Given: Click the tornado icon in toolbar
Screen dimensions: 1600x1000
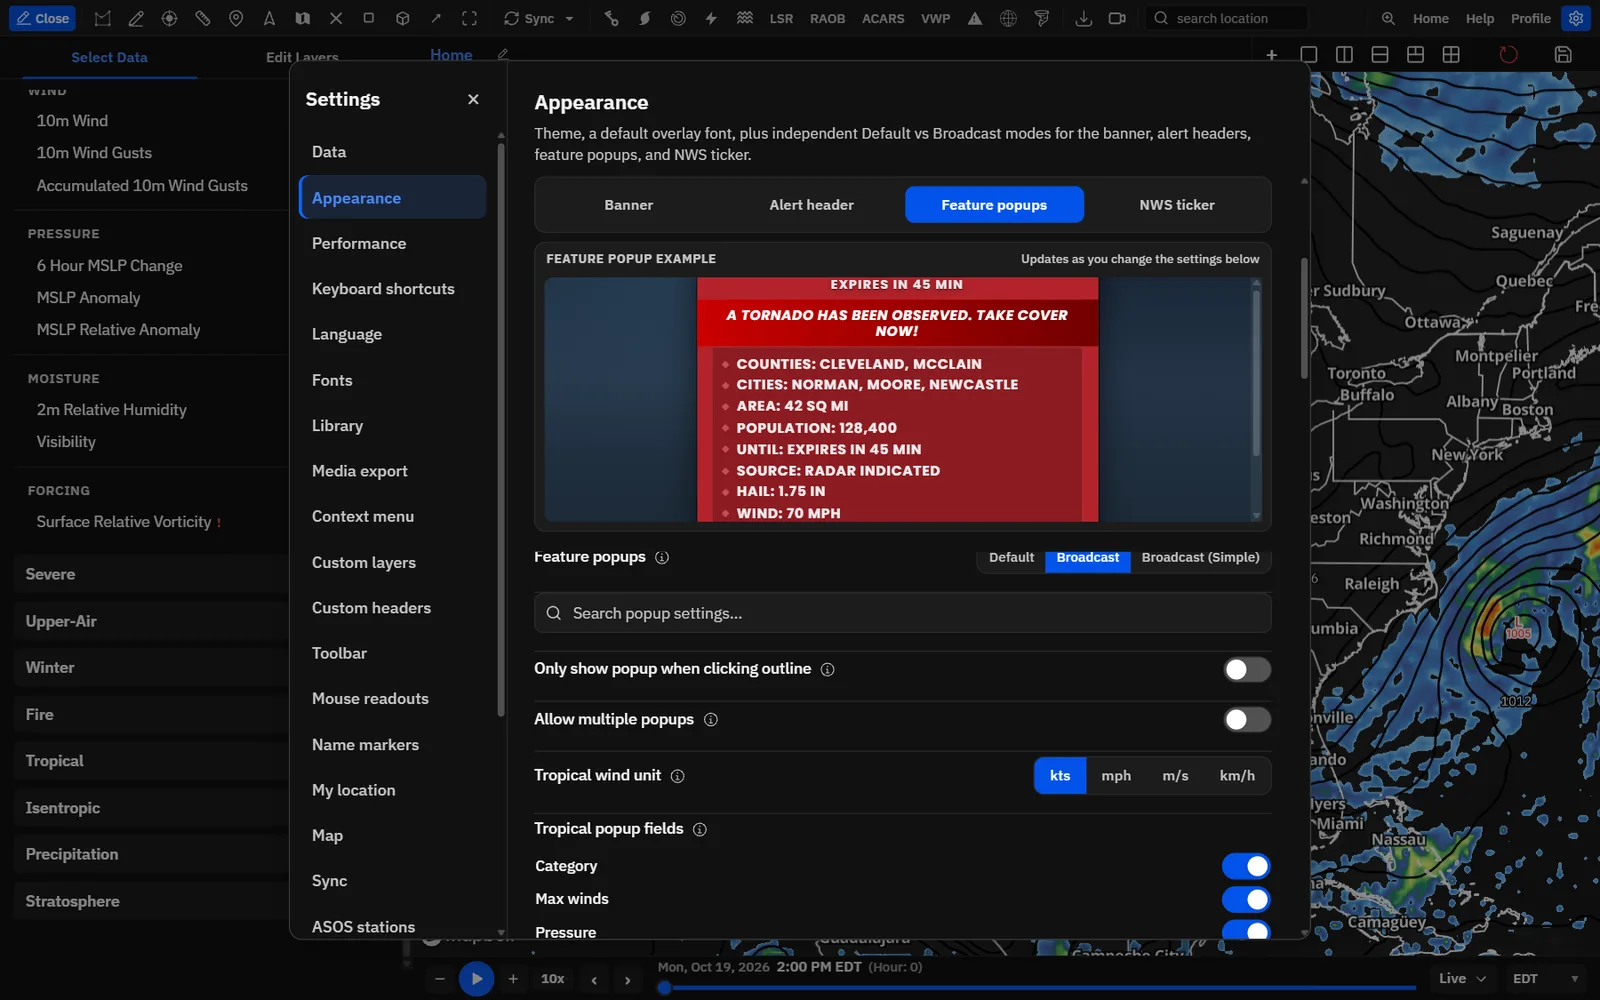Looking at the screenshot, I should point(1042,18).
